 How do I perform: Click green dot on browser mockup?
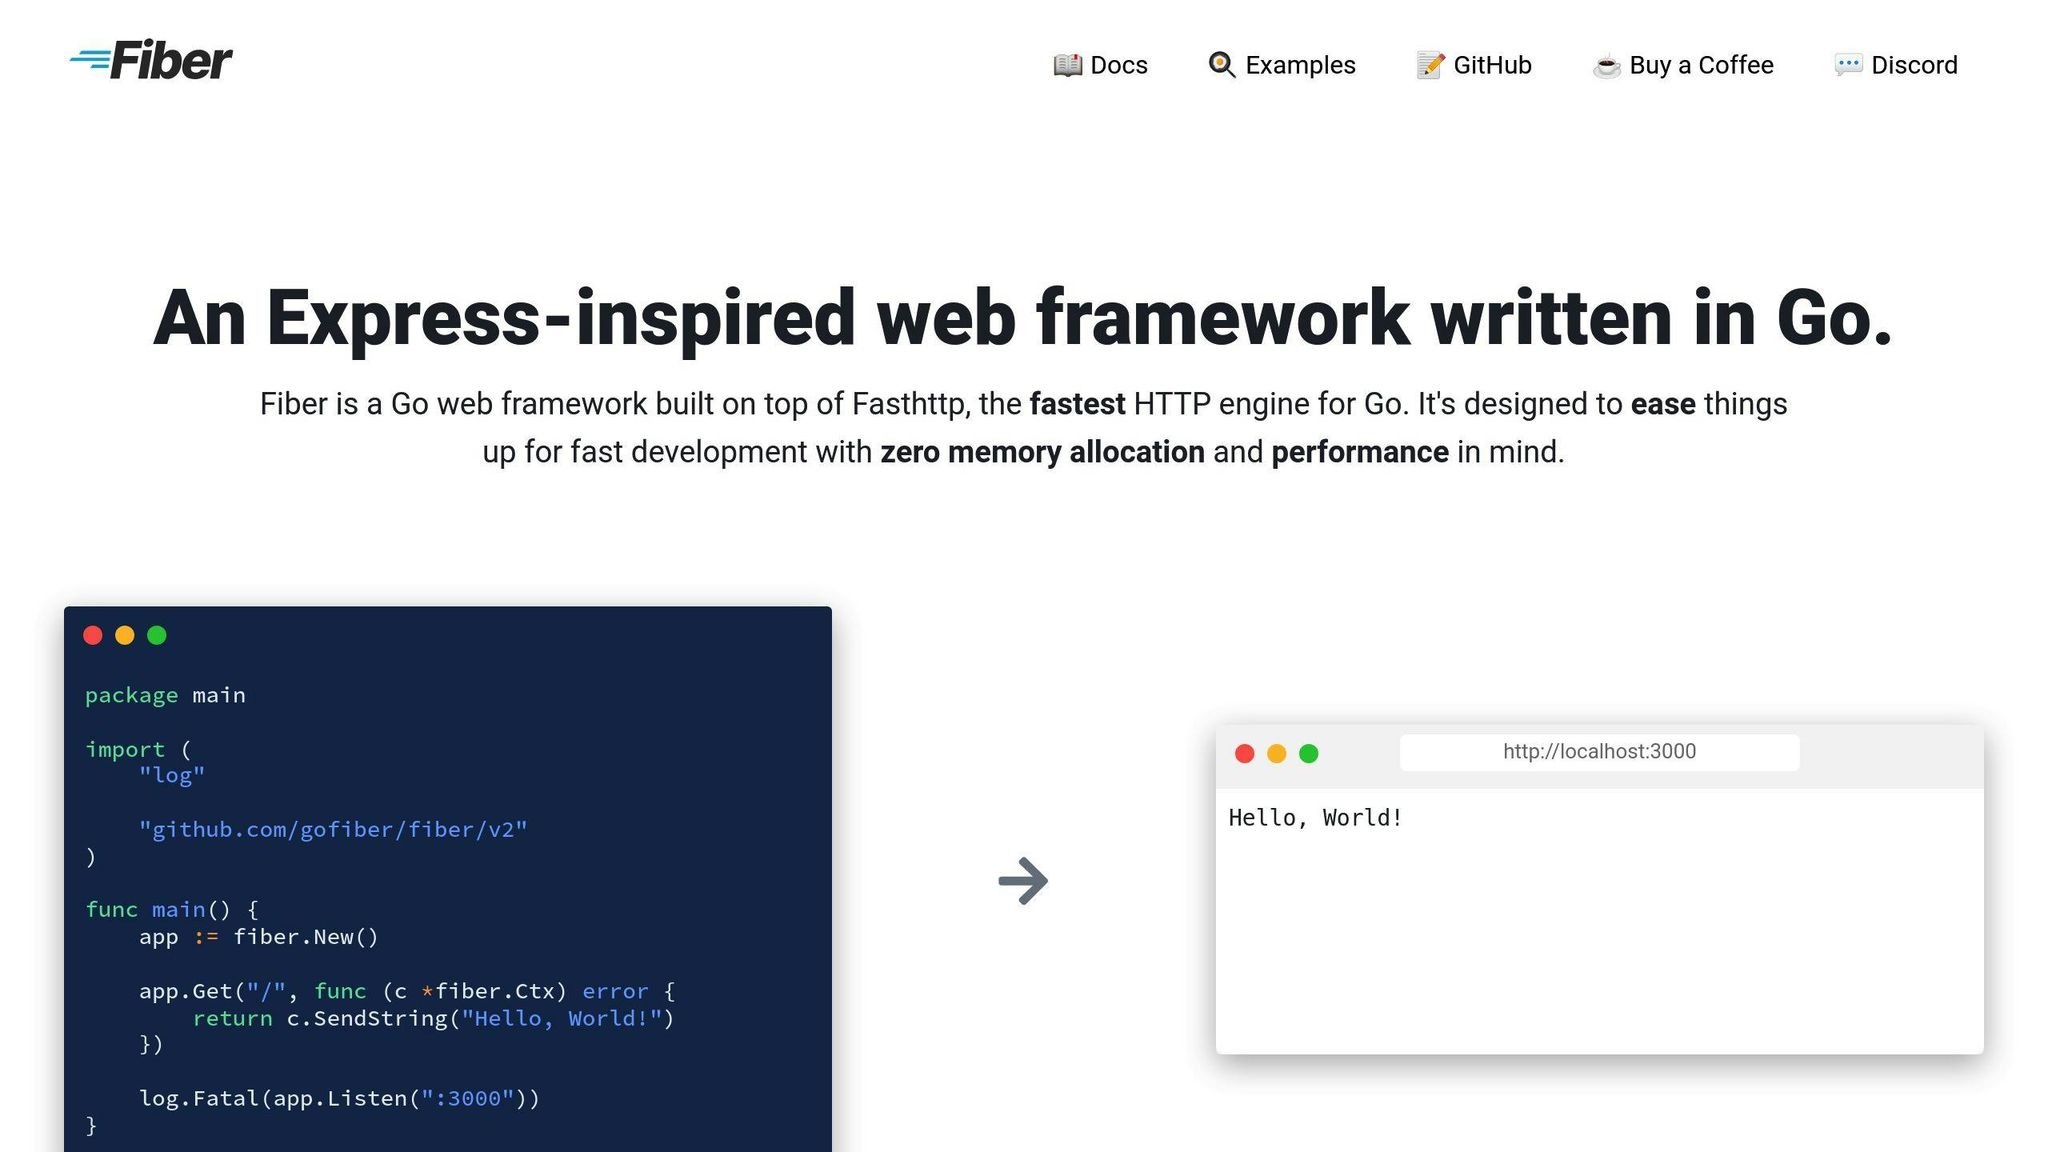click(x=1309, y=753)
